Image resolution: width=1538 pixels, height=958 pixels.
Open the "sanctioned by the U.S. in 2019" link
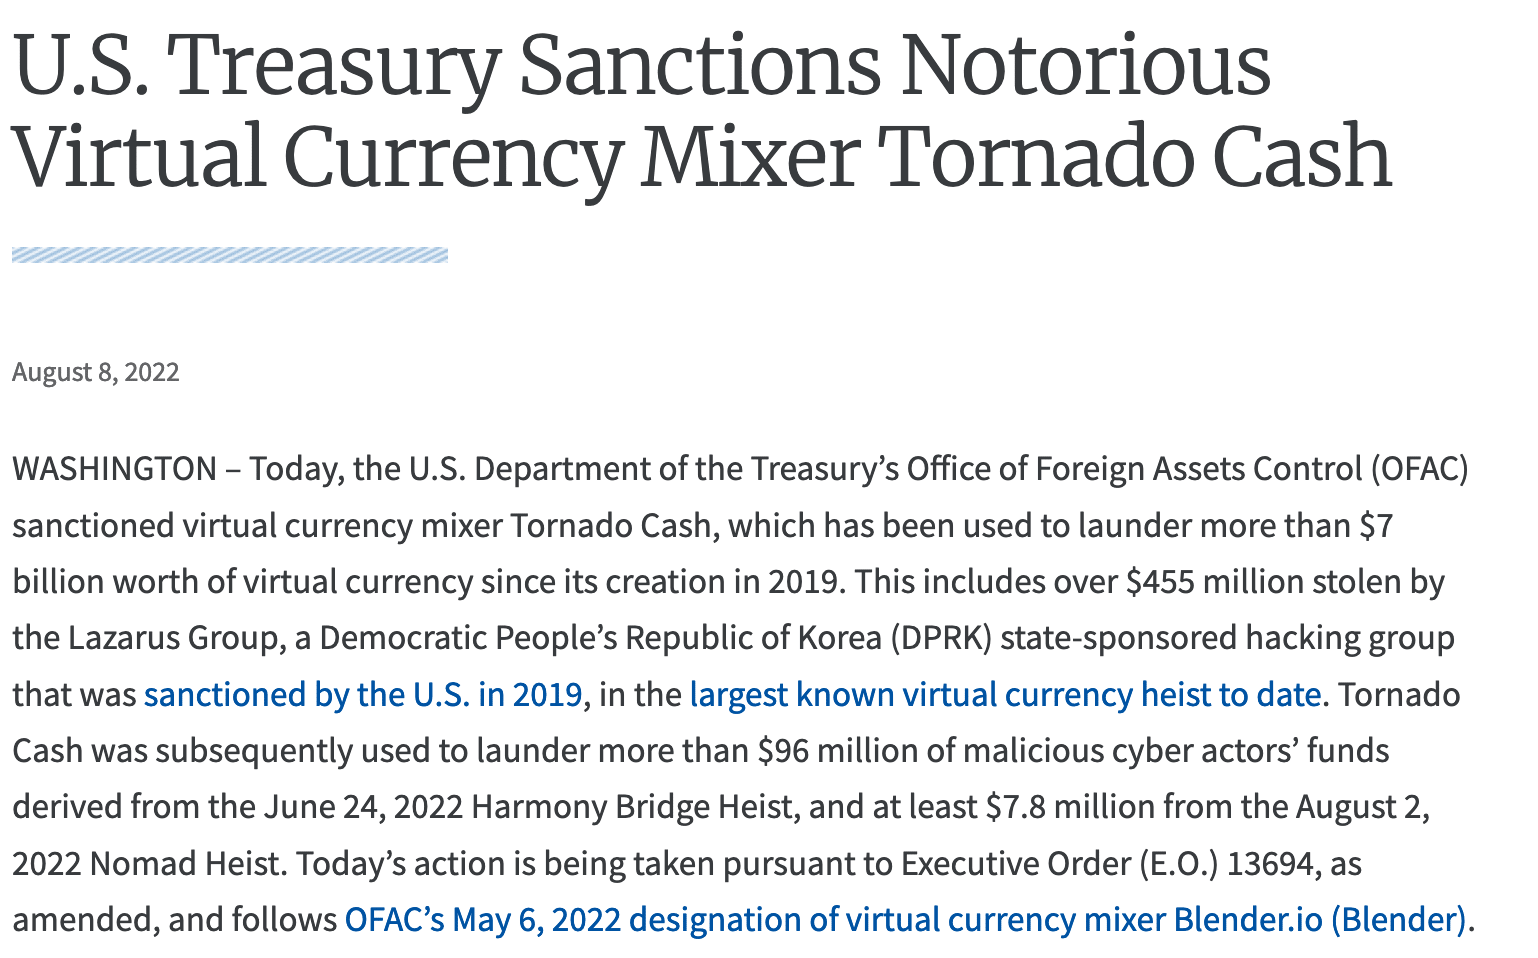[x=363, y=694]
